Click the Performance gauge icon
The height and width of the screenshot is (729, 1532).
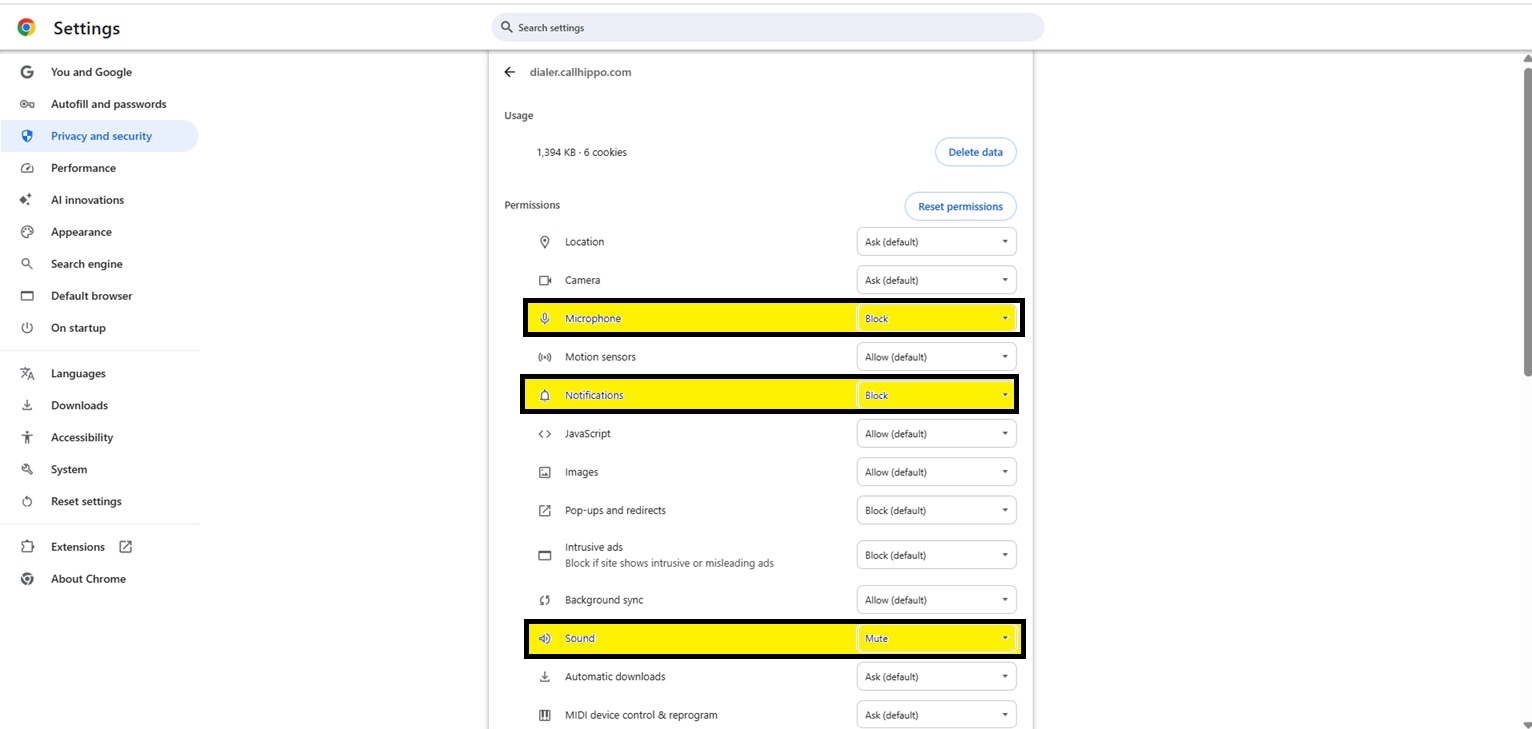[27, 168]
